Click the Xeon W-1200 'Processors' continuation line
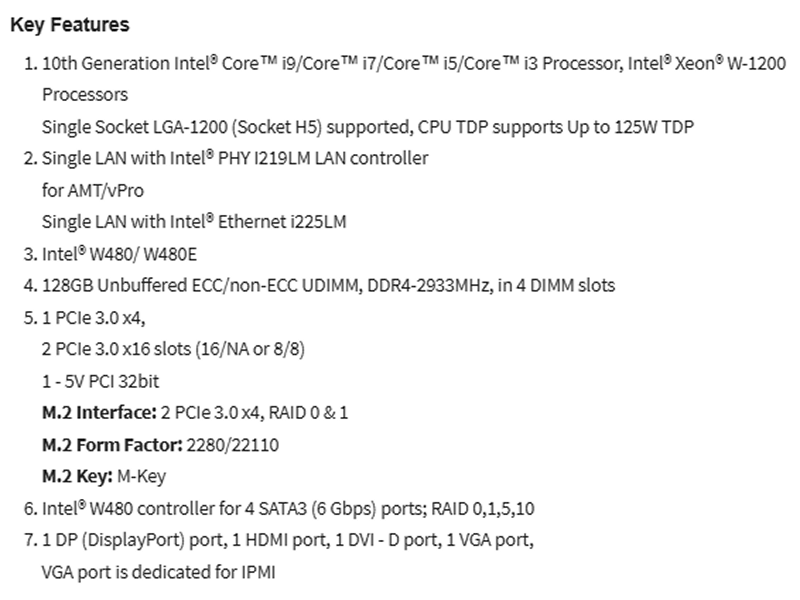Image resolution: width=800 pixels, height=600 pixels. (85, 95)
